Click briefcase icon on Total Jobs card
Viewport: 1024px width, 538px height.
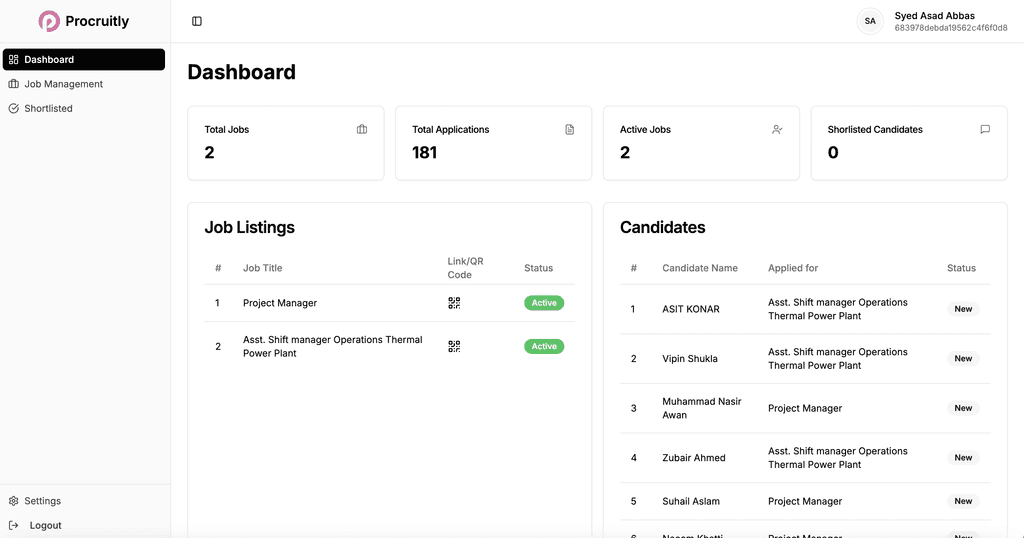tap(362, 129)
